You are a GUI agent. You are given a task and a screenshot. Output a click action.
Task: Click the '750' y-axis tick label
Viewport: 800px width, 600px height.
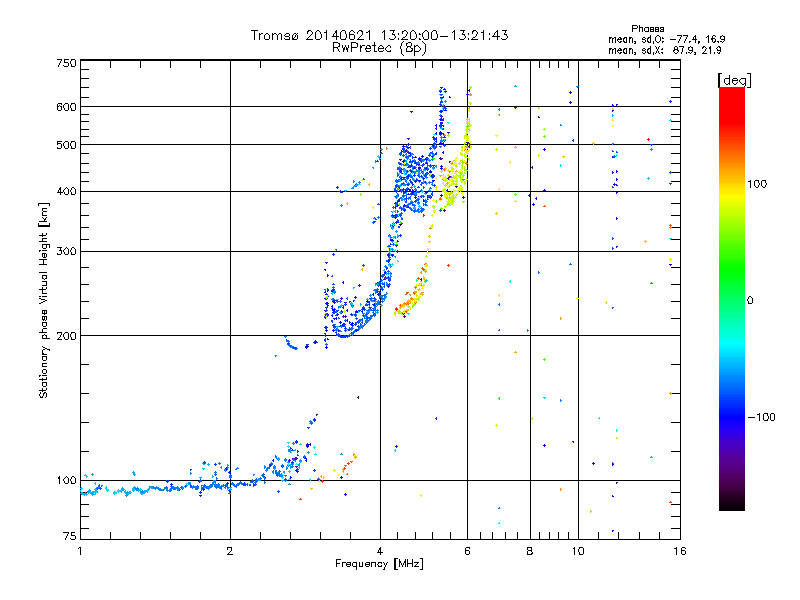point(66,63)
